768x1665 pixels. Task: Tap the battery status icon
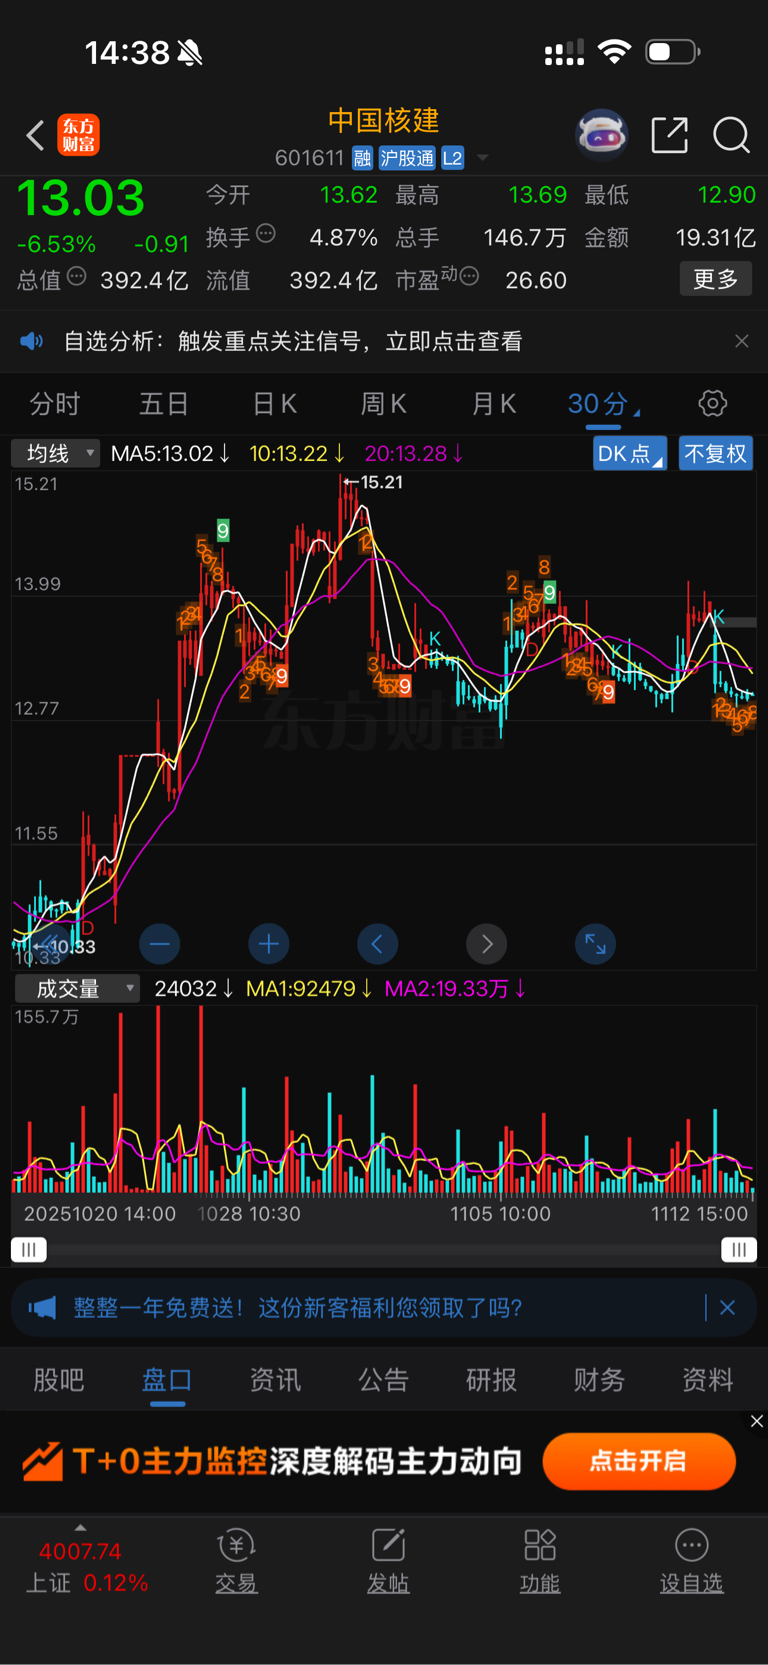(673, 51)
